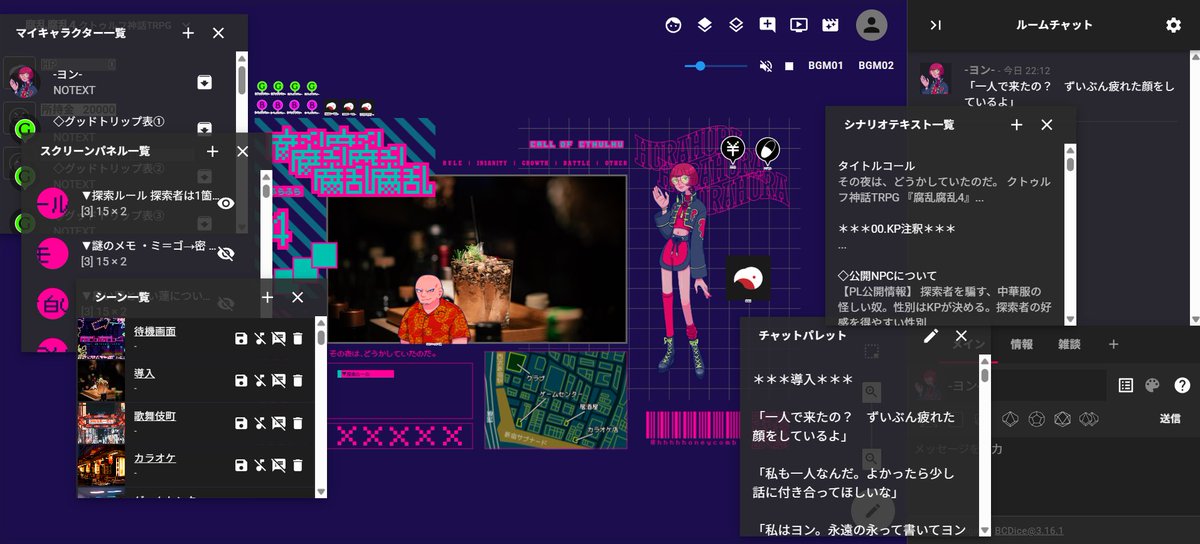The width and height of the screenshot is (1200, 544).
Task: Save the 導入 scene
Action: pyautogui.click(x=240, y=381)
